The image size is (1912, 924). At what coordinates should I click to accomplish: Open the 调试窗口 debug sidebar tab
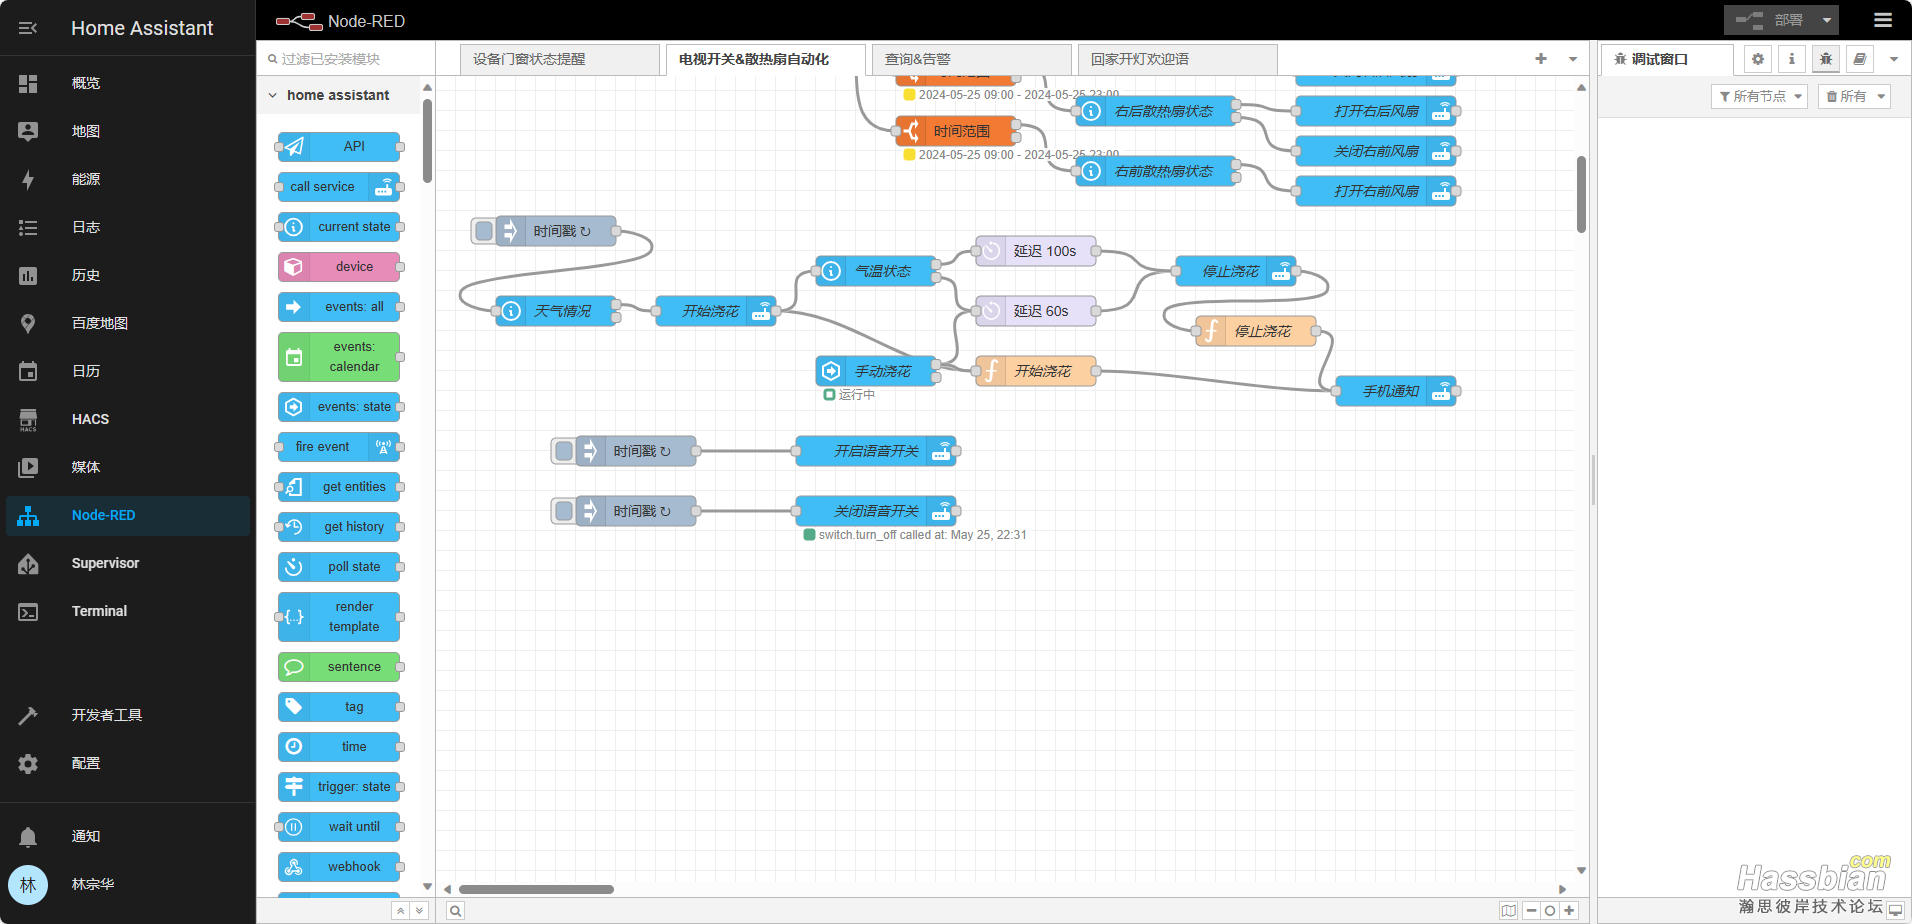click(1667, 59)
